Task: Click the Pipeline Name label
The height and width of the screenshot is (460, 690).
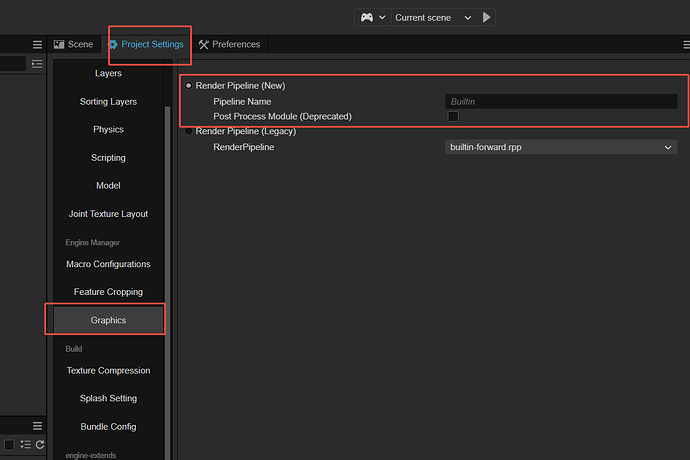Action: 242,102
